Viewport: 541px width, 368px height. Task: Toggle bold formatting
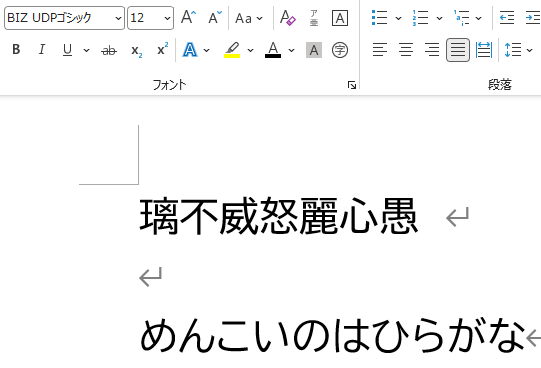(16, 50)
